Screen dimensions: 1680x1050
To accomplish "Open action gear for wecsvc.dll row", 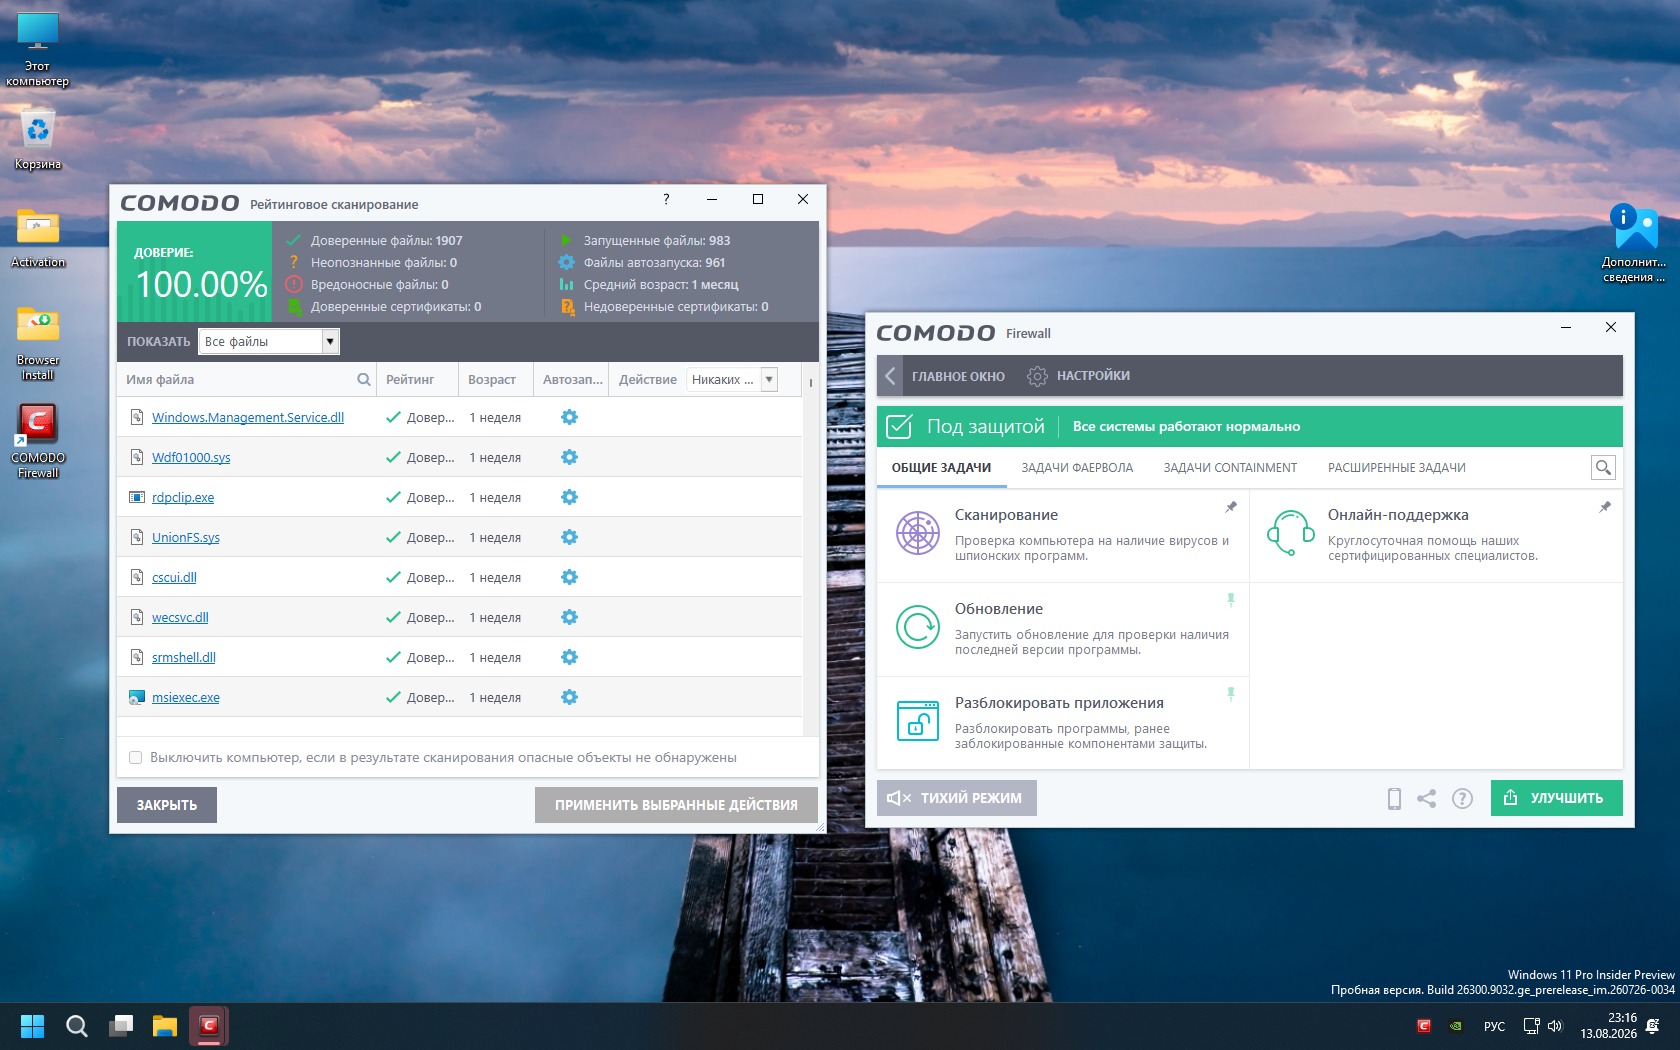I will click(569, 617).
